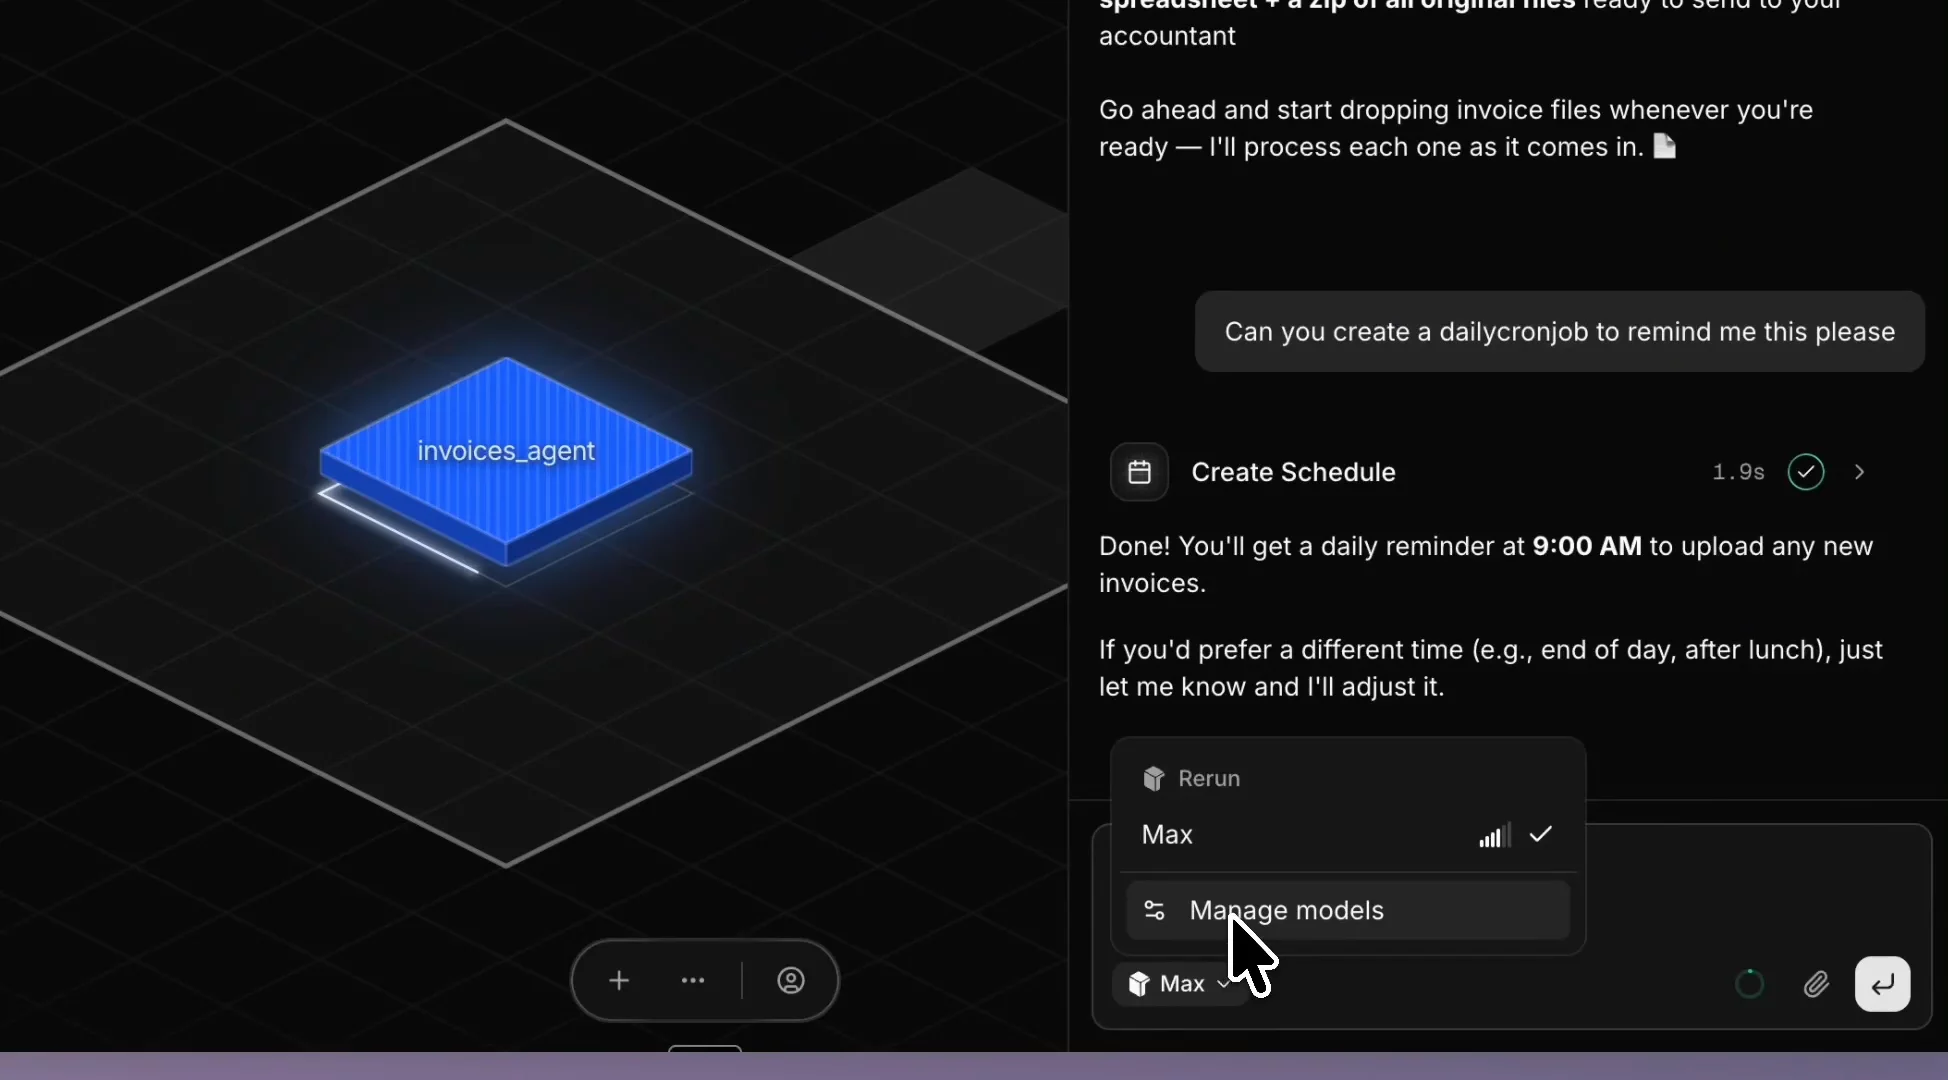Toggle the Max model selector dropdown

pos(1179,984)
